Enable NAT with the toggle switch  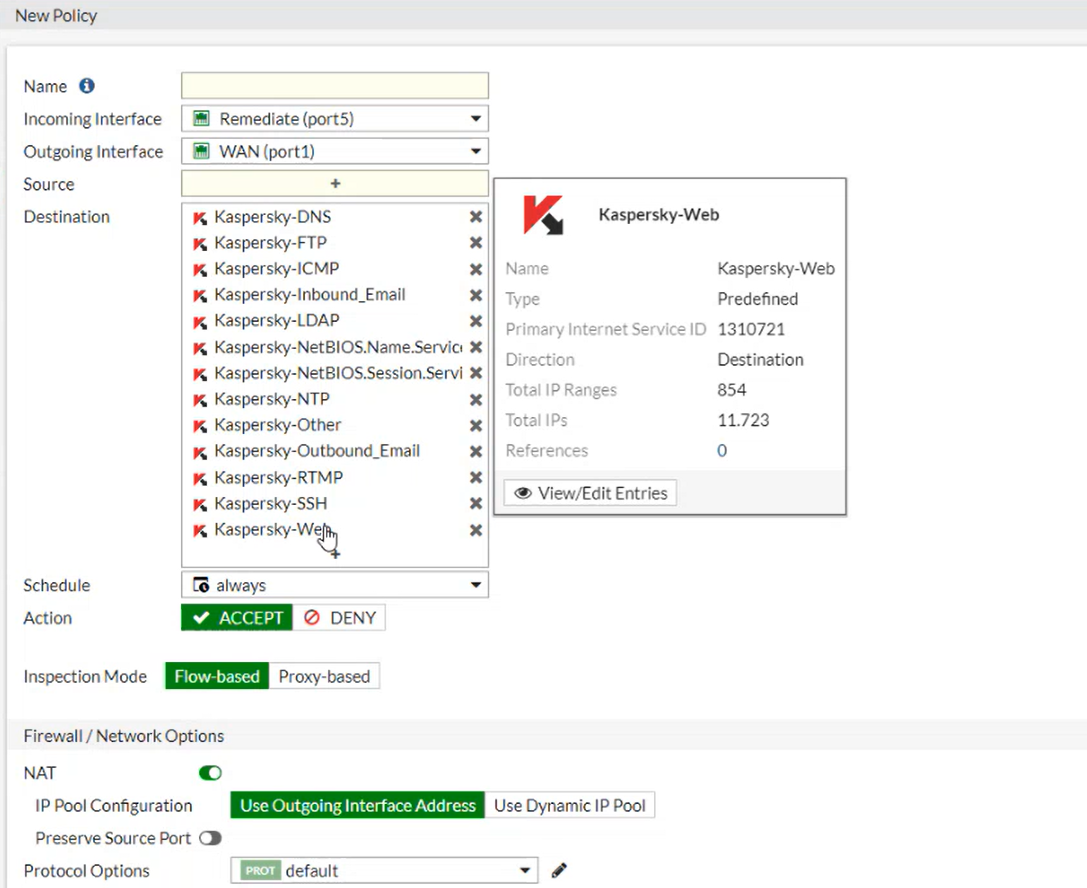(209, 772)
